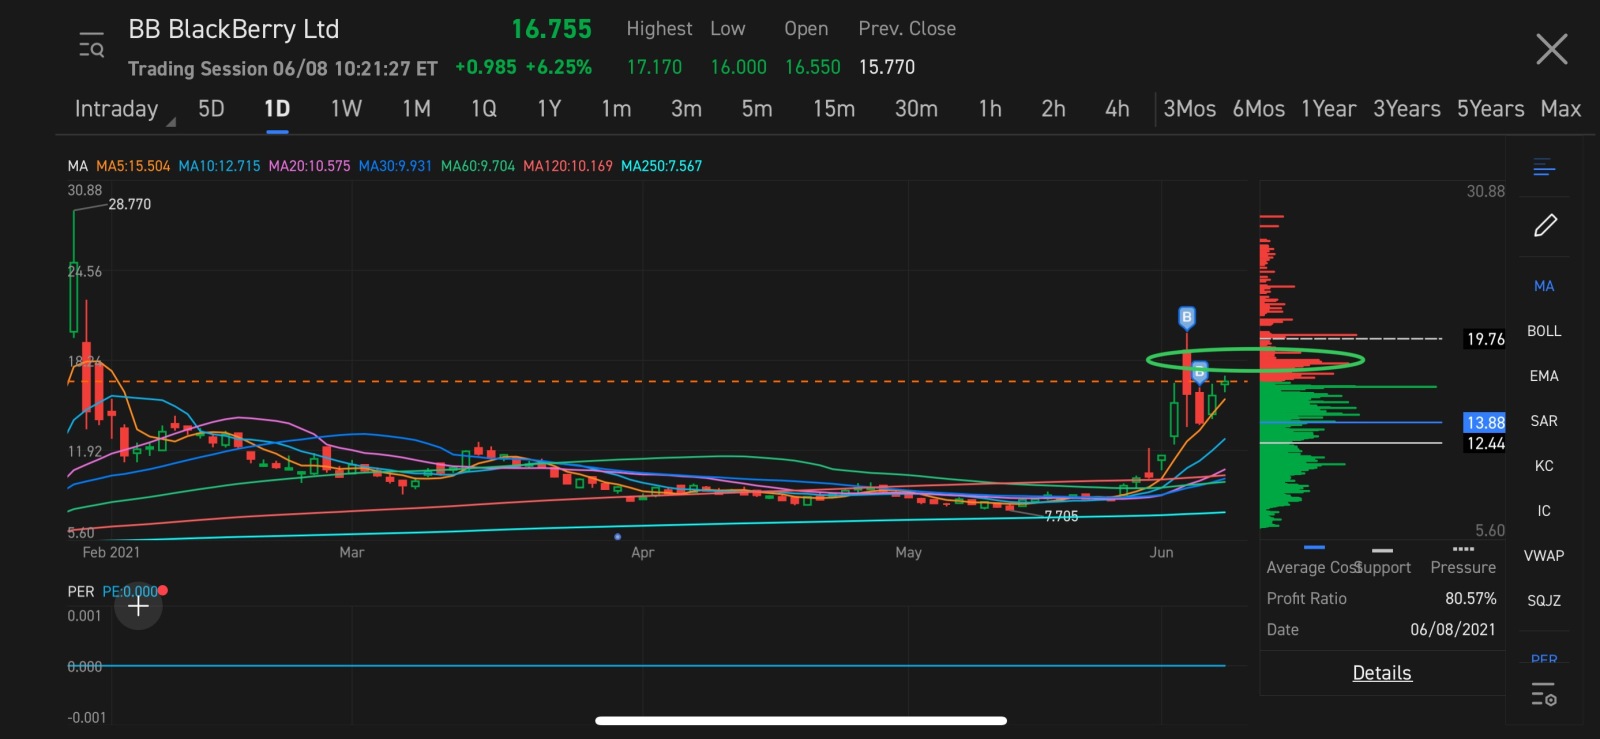The image size is (1600, 739).
Task: Open the Details link
Action: pyautogui.click(x=1382, y=673)
